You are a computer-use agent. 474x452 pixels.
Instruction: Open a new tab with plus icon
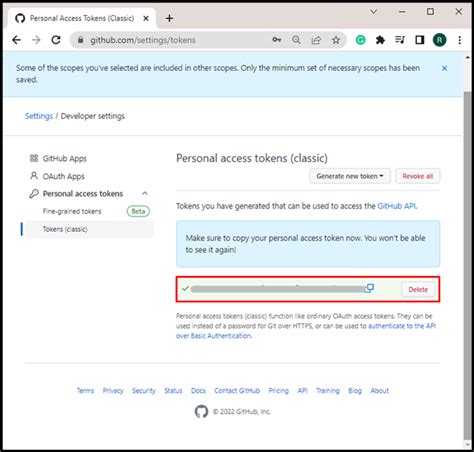click(169, 18)
